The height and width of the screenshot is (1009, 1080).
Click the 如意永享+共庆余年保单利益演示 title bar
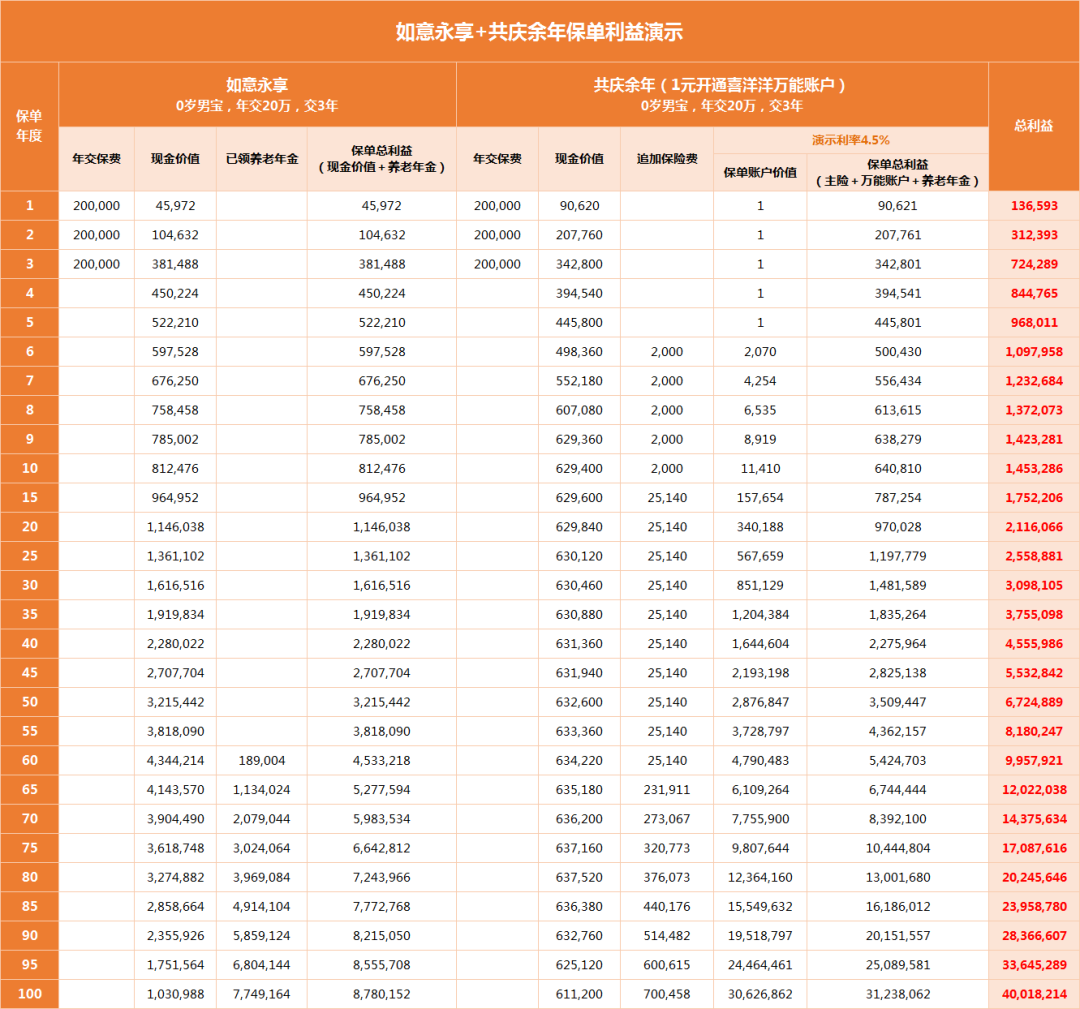540,31
